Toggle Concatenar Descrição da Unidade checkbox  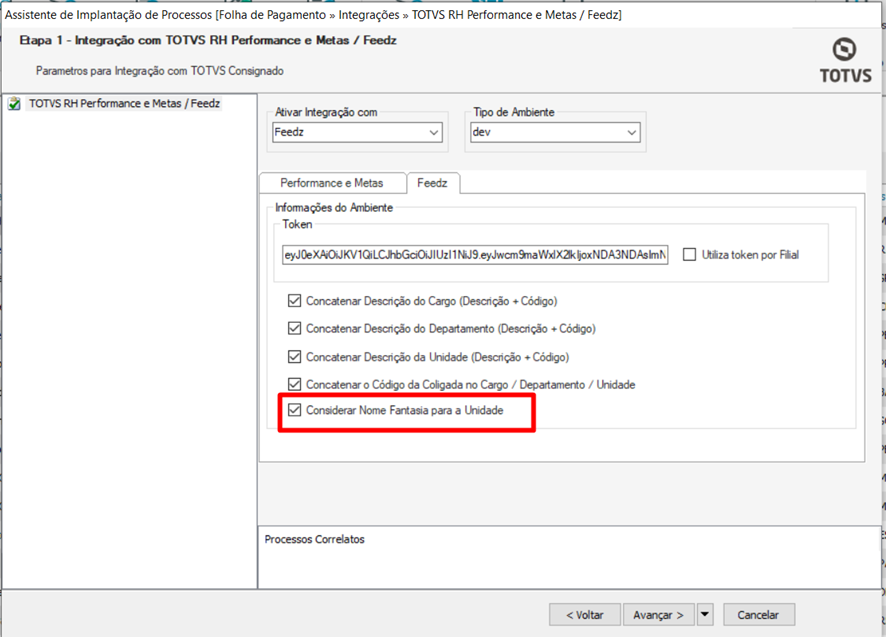click(x=294, y=357)
